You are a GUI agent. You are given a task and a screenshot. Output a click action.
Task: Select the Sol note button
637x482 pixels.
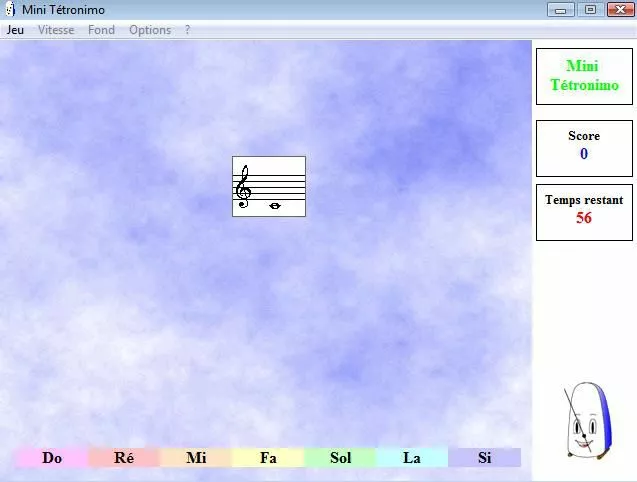(340, 458)
